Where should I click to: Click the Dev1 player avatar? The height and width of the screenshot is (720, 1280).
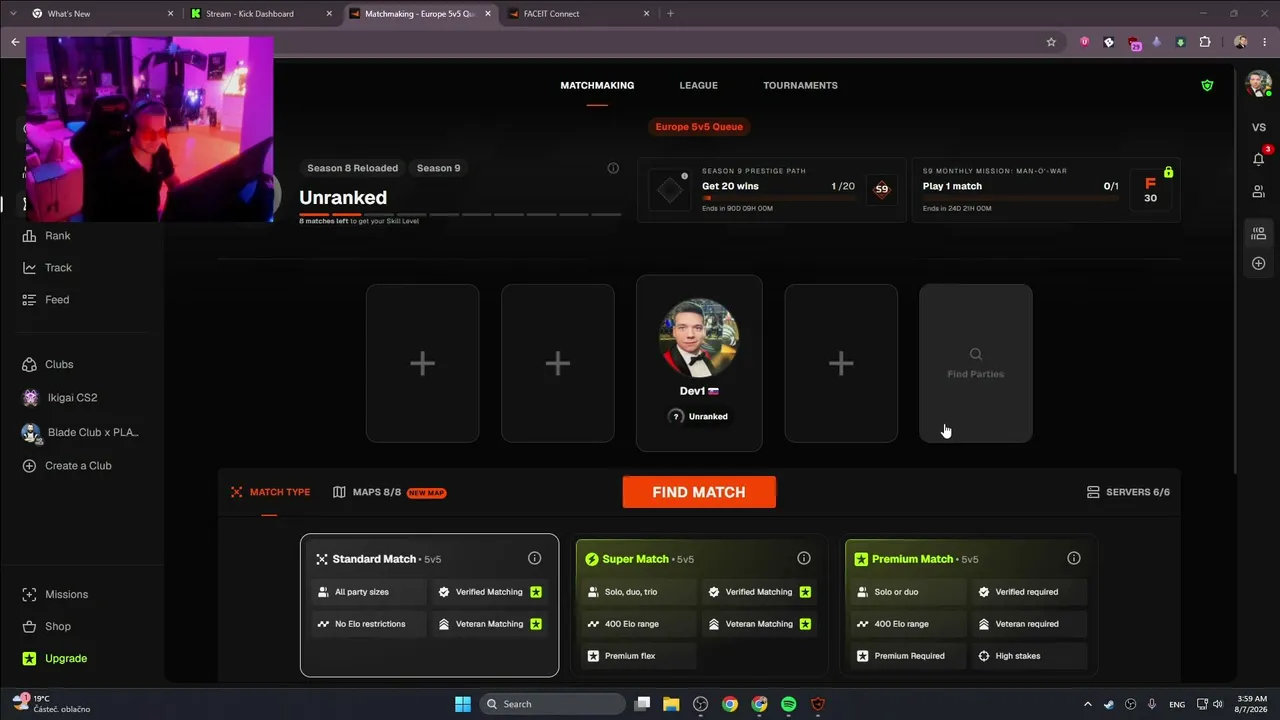coord(699,338)
